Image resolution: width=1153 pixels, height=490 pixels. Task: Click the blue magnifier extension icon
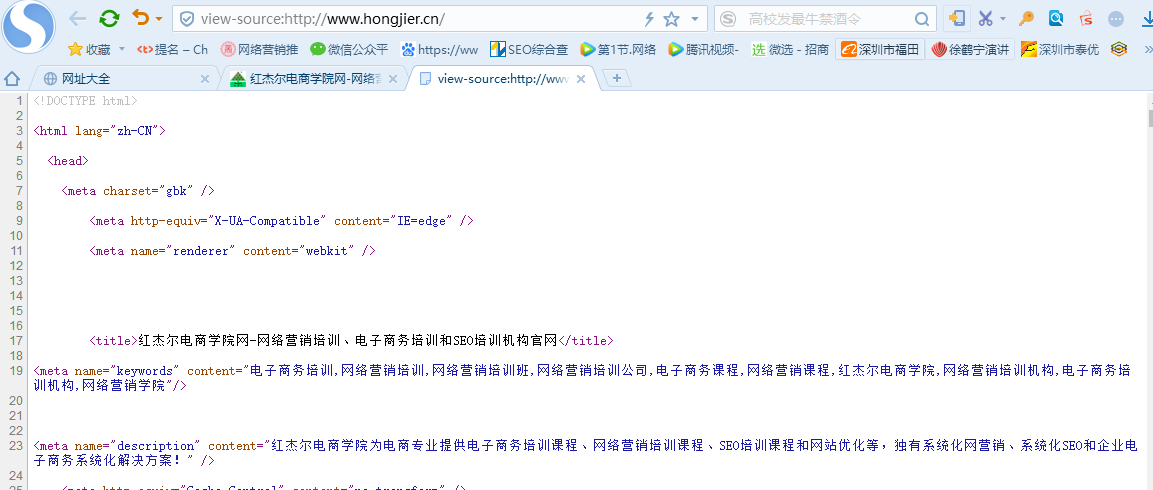click(1056, 18)
